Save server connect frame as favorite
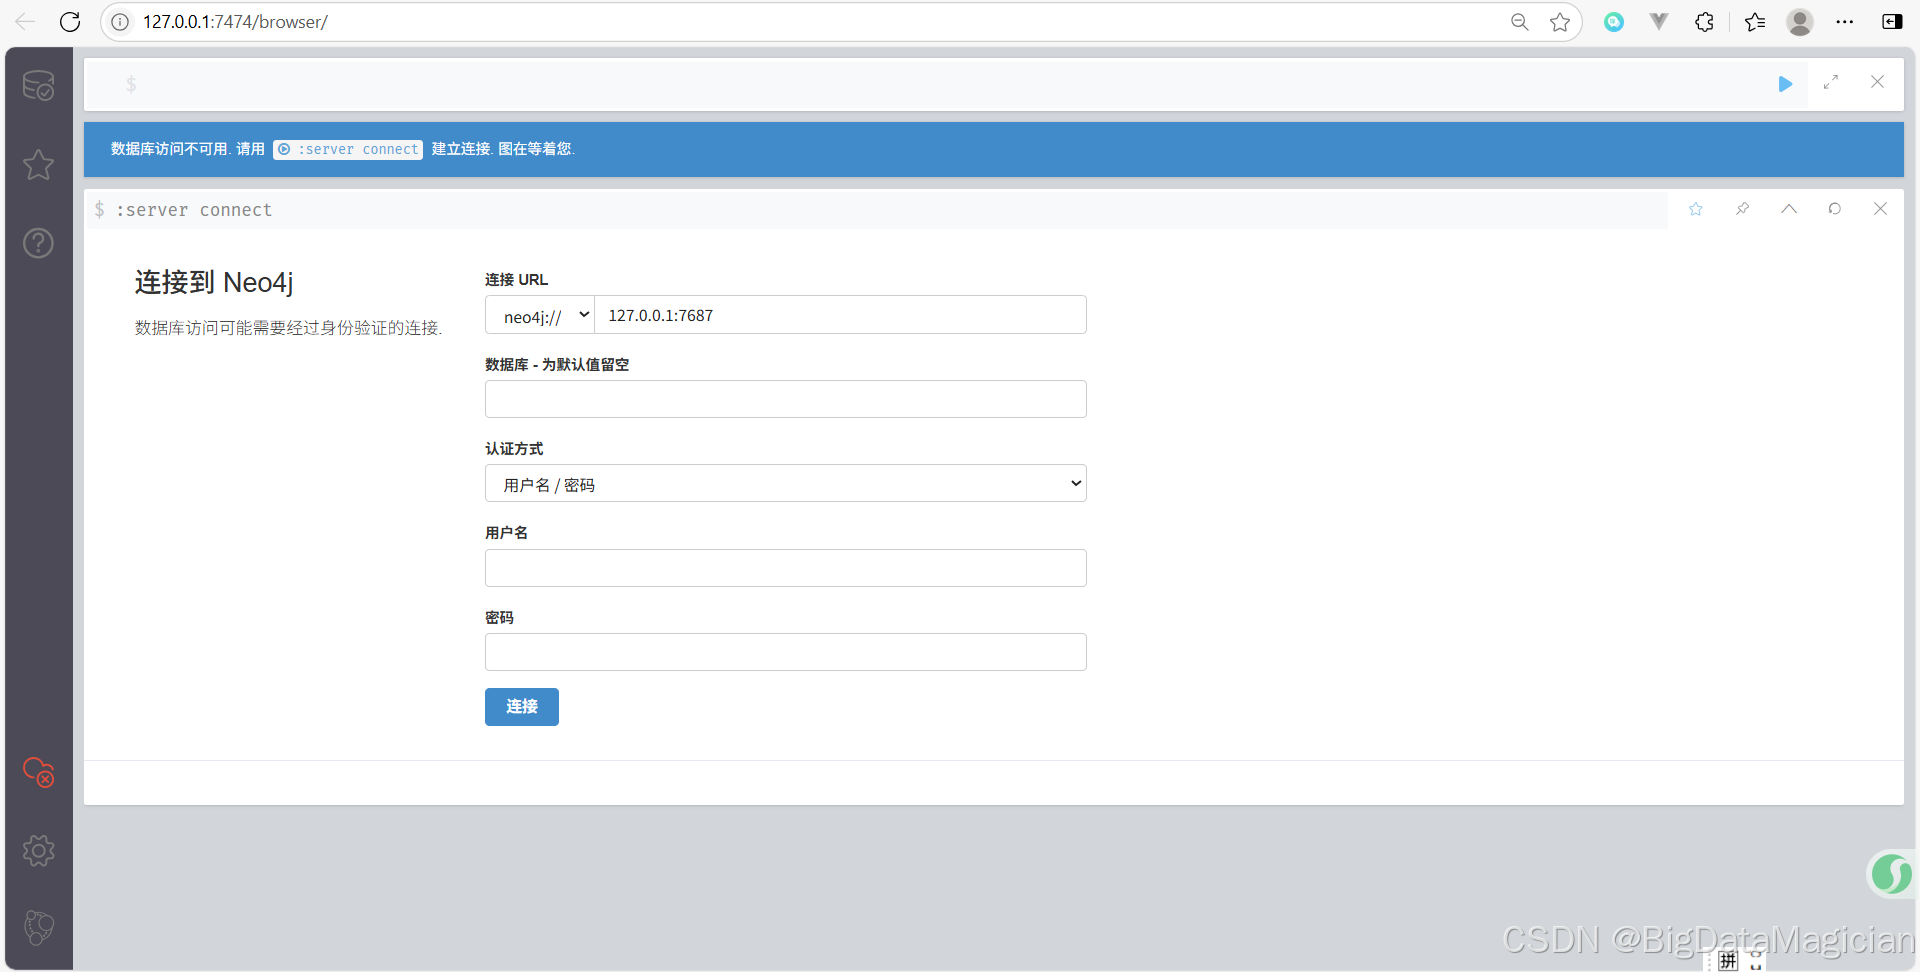 pos(1696,209)
